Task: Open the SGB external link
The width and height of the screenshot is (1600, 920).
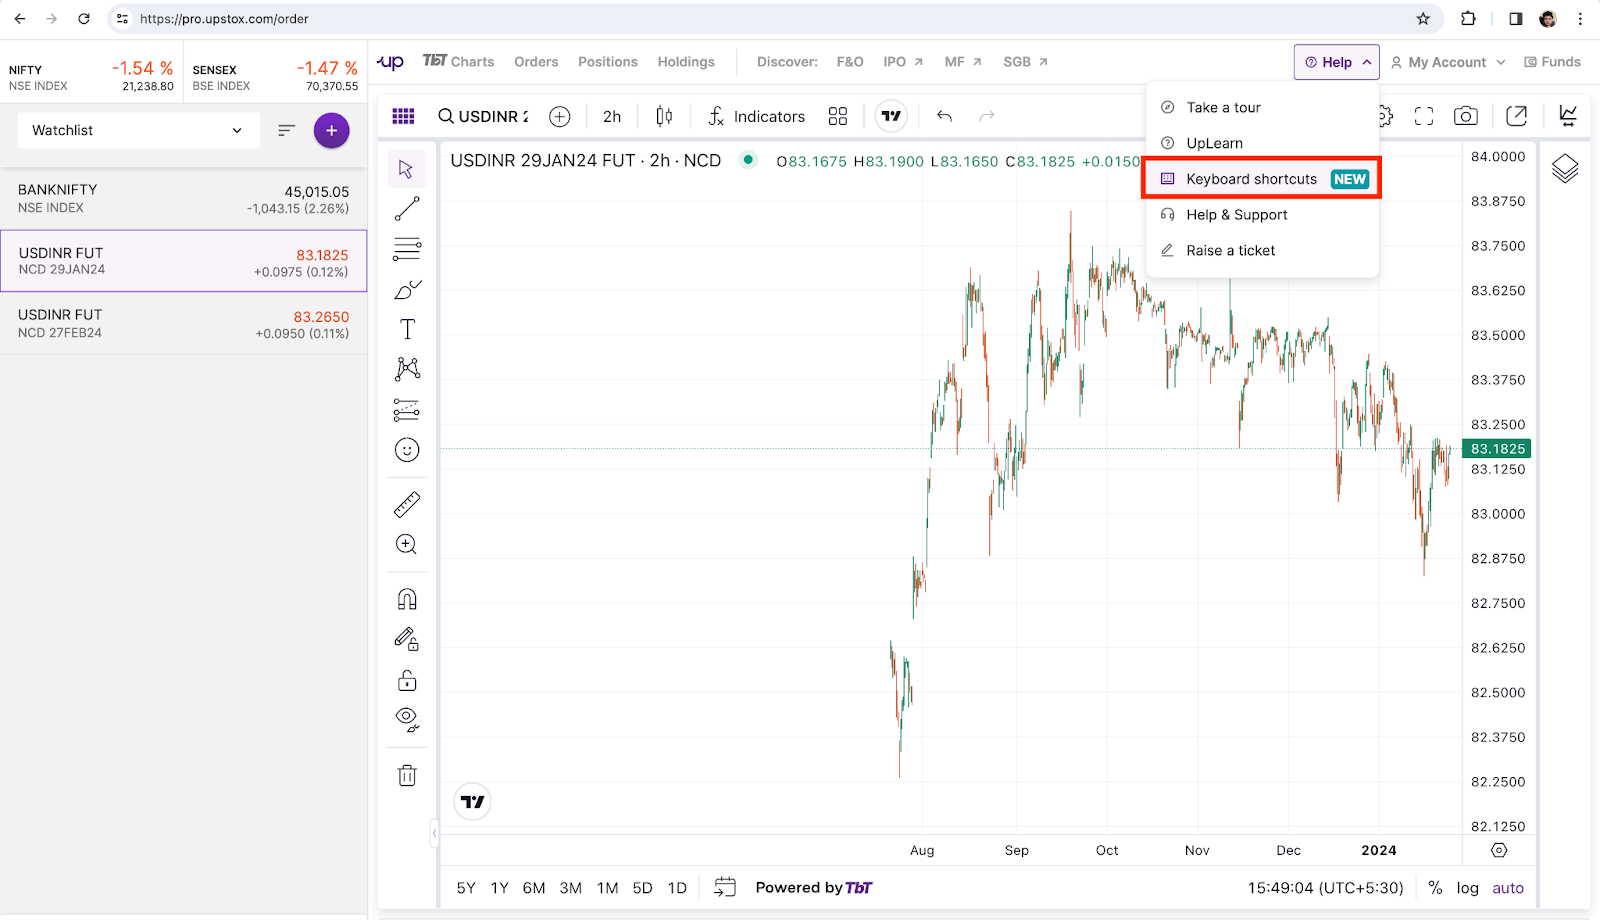Action: (1025, 62)
